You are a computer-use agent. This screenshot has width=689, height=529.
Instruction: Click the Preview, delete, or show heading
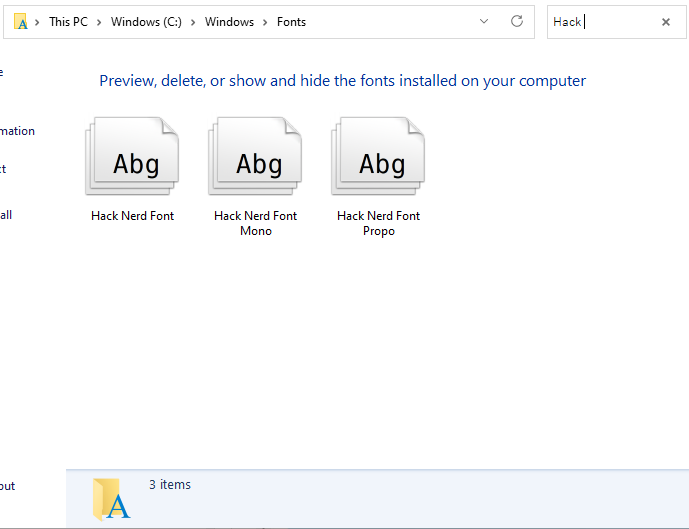tap(342, 81)
